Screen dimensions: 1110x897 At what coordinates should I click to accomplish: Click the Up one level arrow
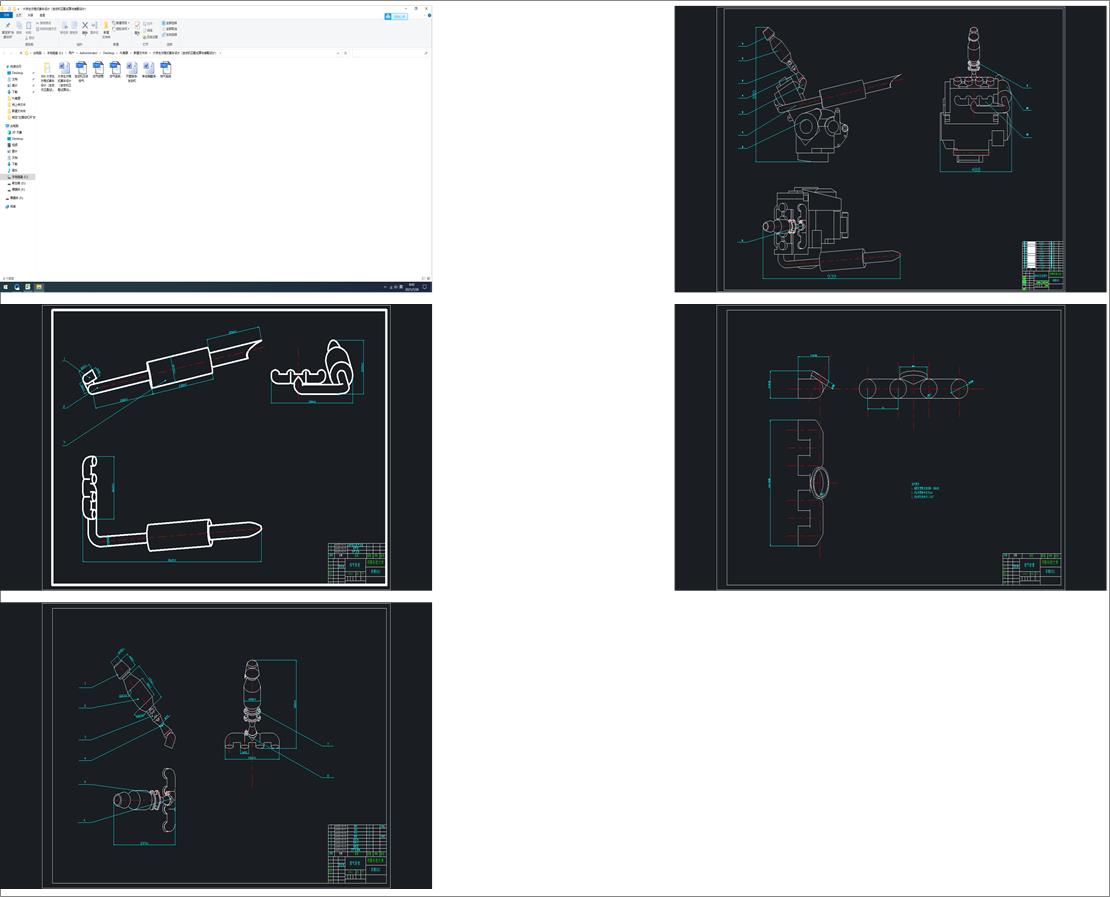click(x=21, y=53)
